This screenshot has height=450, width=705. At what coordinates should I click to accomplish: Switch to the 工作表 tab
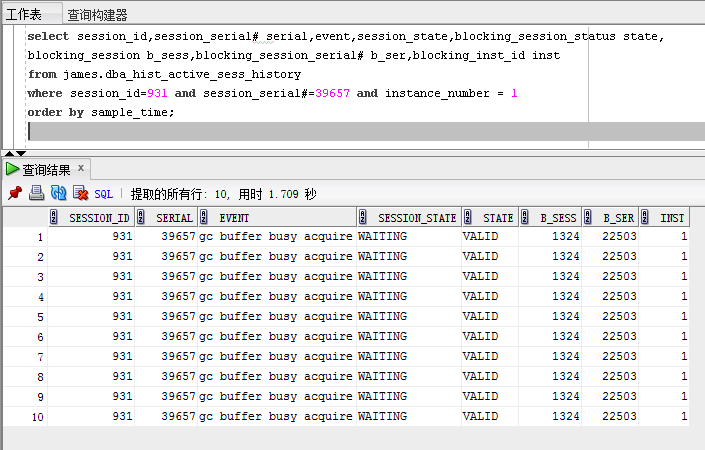tap(23, 14)
